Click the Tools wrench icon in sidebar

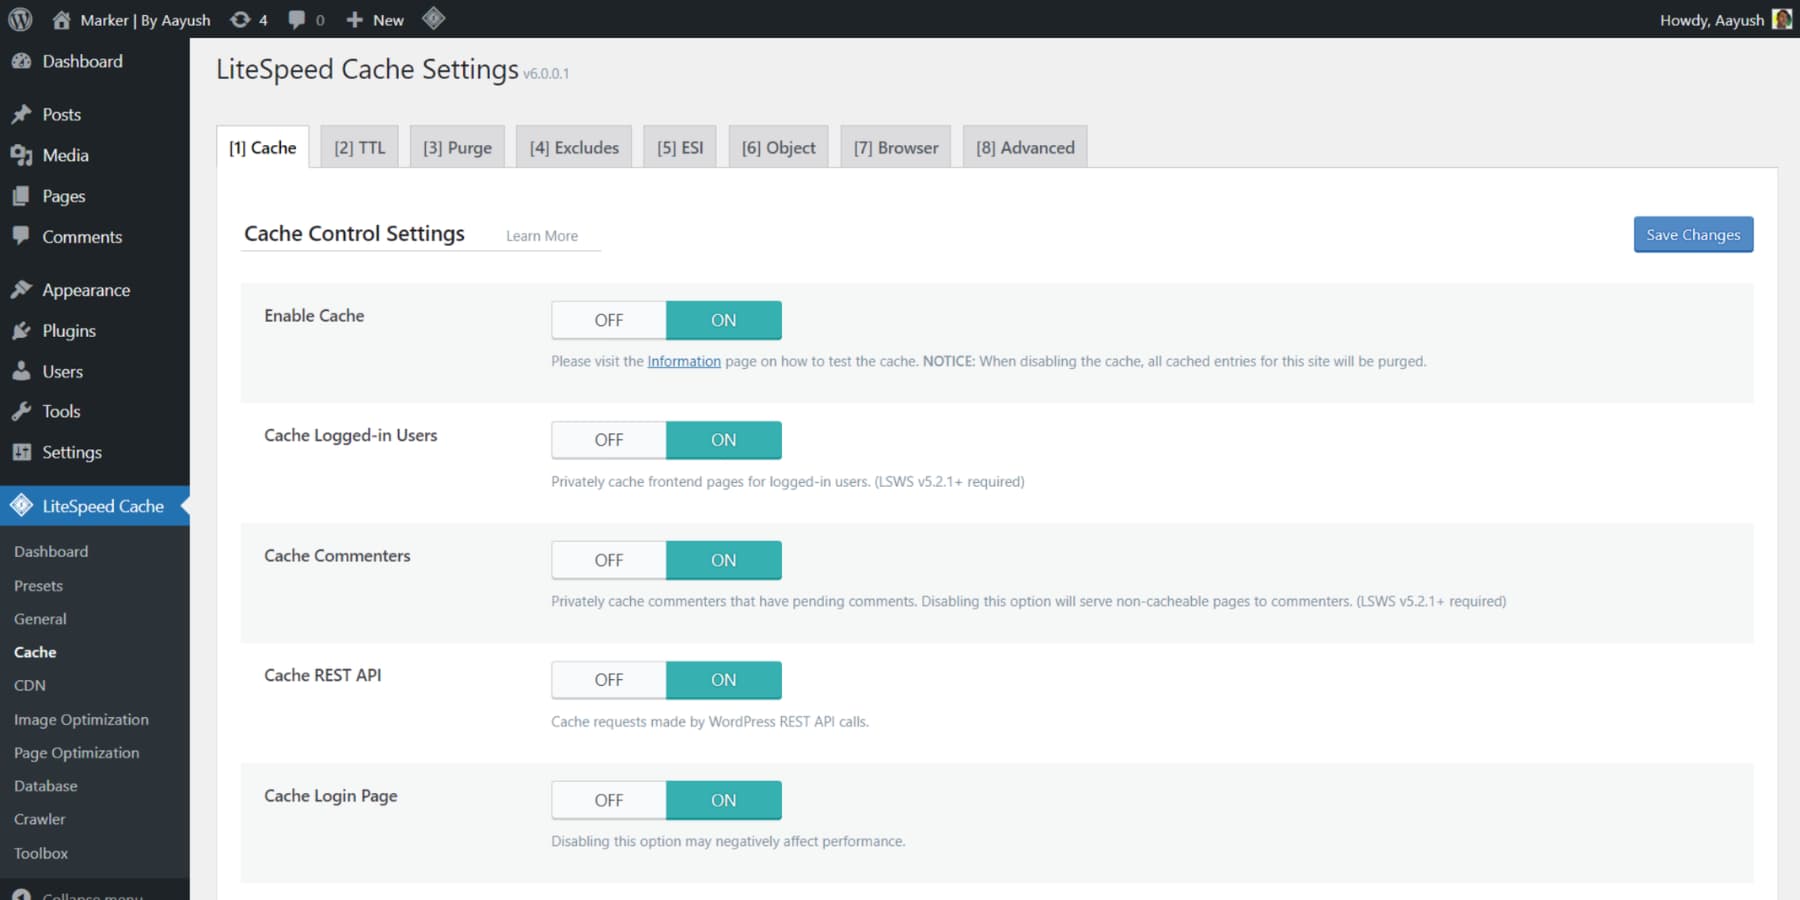21,411
